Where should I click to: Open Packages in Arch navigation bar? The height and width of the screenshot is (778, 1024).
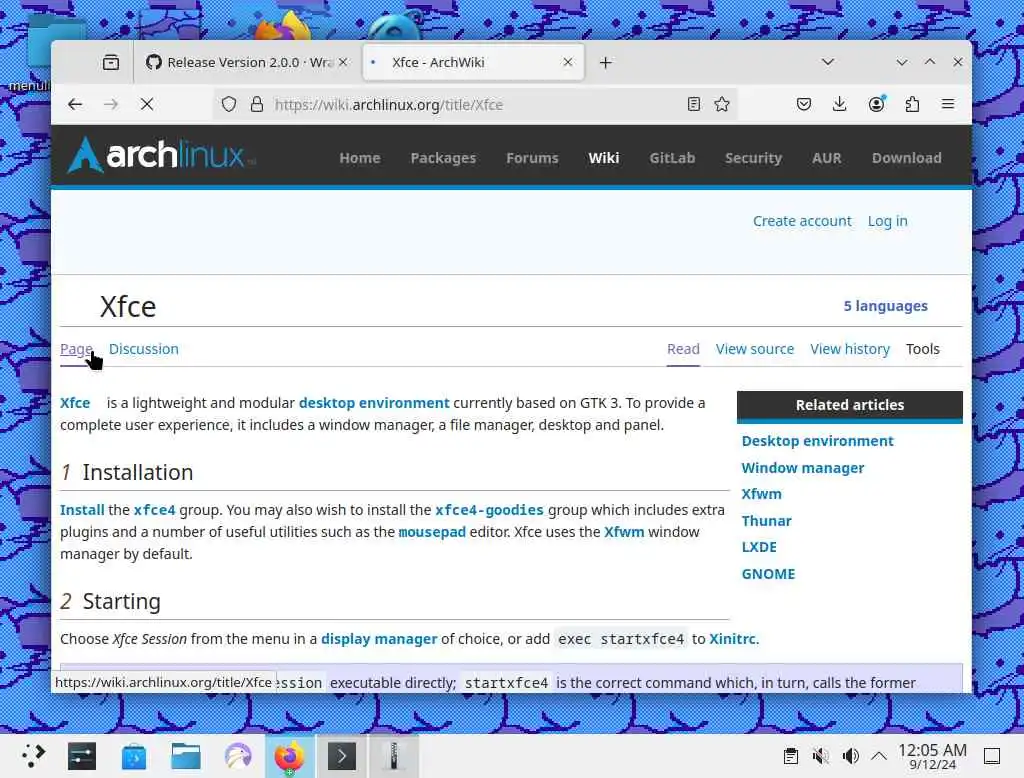(443, 158)
